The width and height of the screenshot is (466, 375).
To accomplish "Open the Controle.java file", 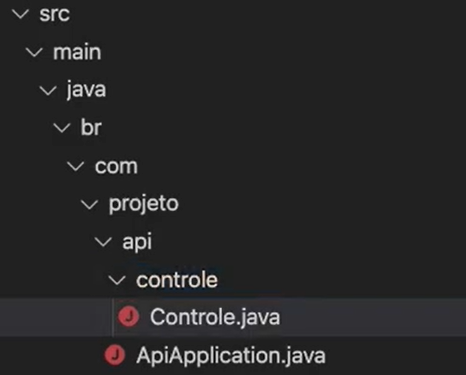I will 215,317.
